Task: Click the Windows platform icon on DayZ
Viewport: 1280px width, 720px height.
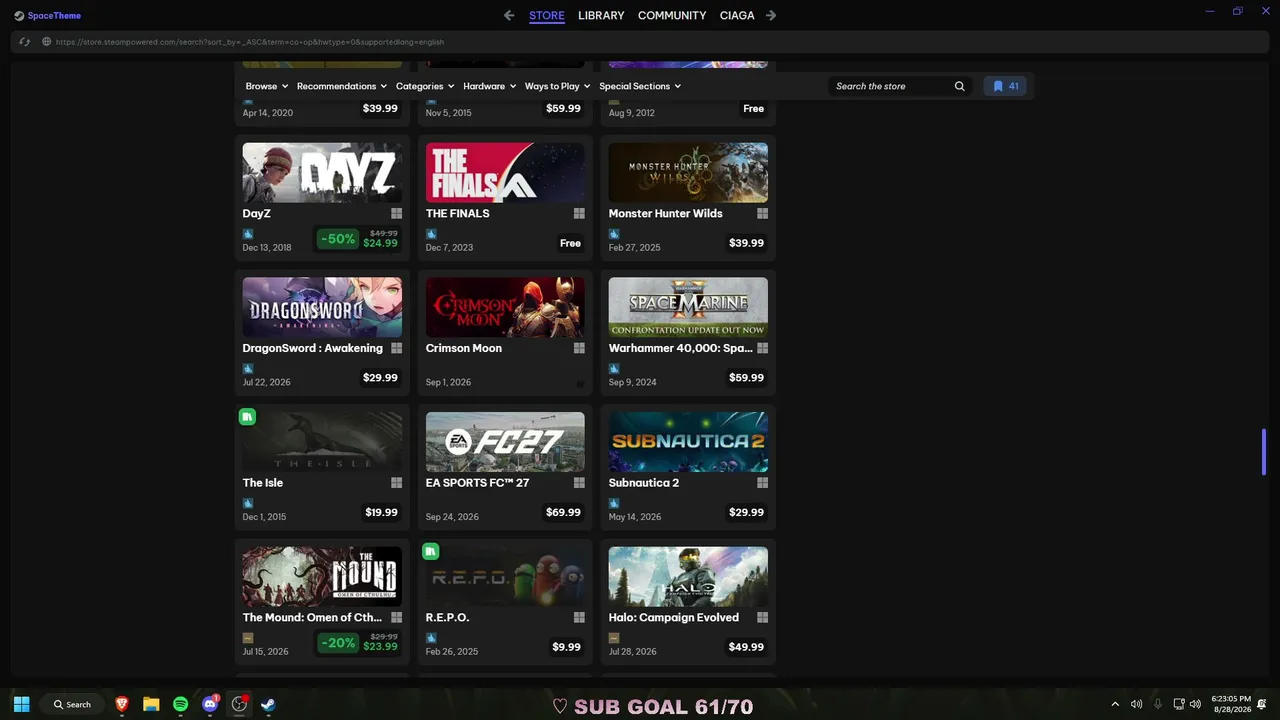Action: point(397,213)
